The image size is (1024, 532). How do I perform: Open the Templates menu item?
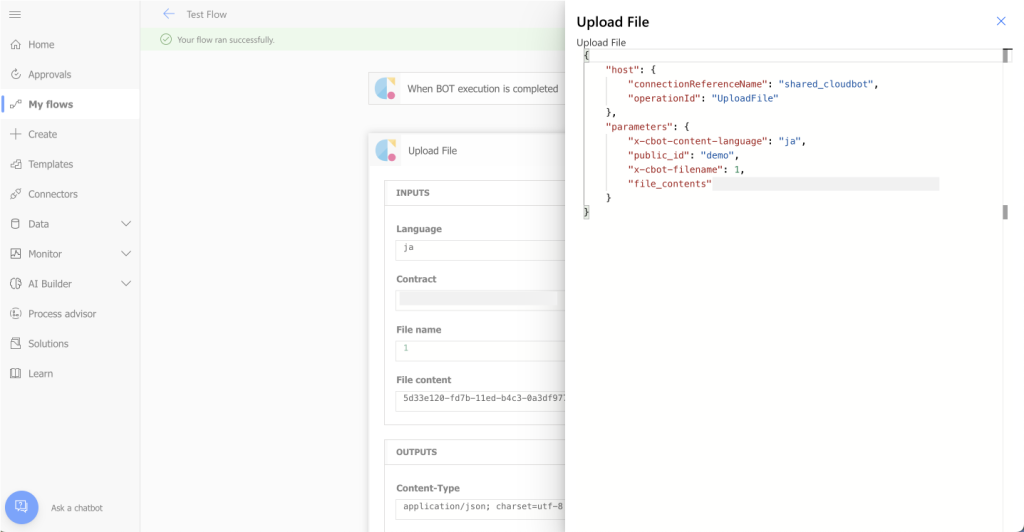70,164
